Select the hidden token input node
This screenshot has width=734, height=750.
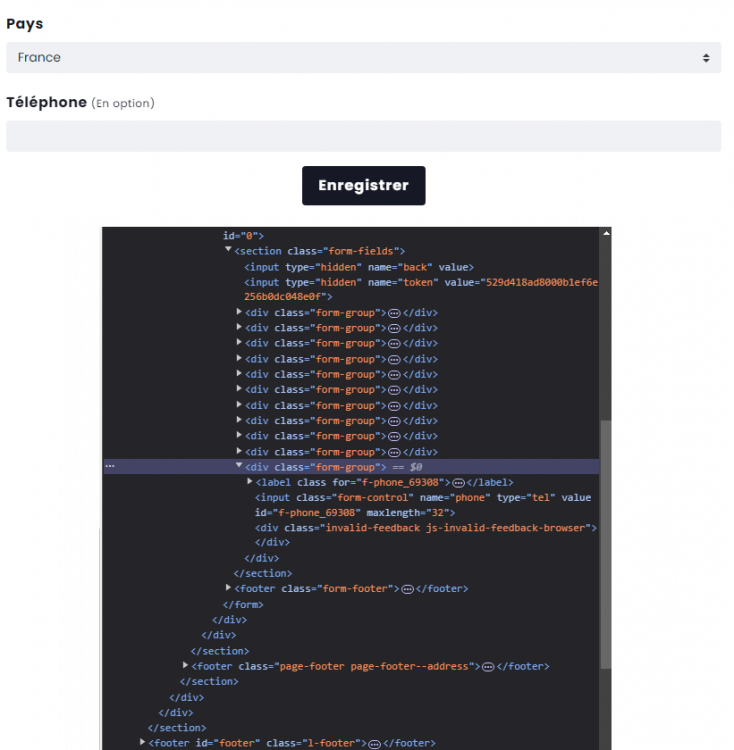420,282
